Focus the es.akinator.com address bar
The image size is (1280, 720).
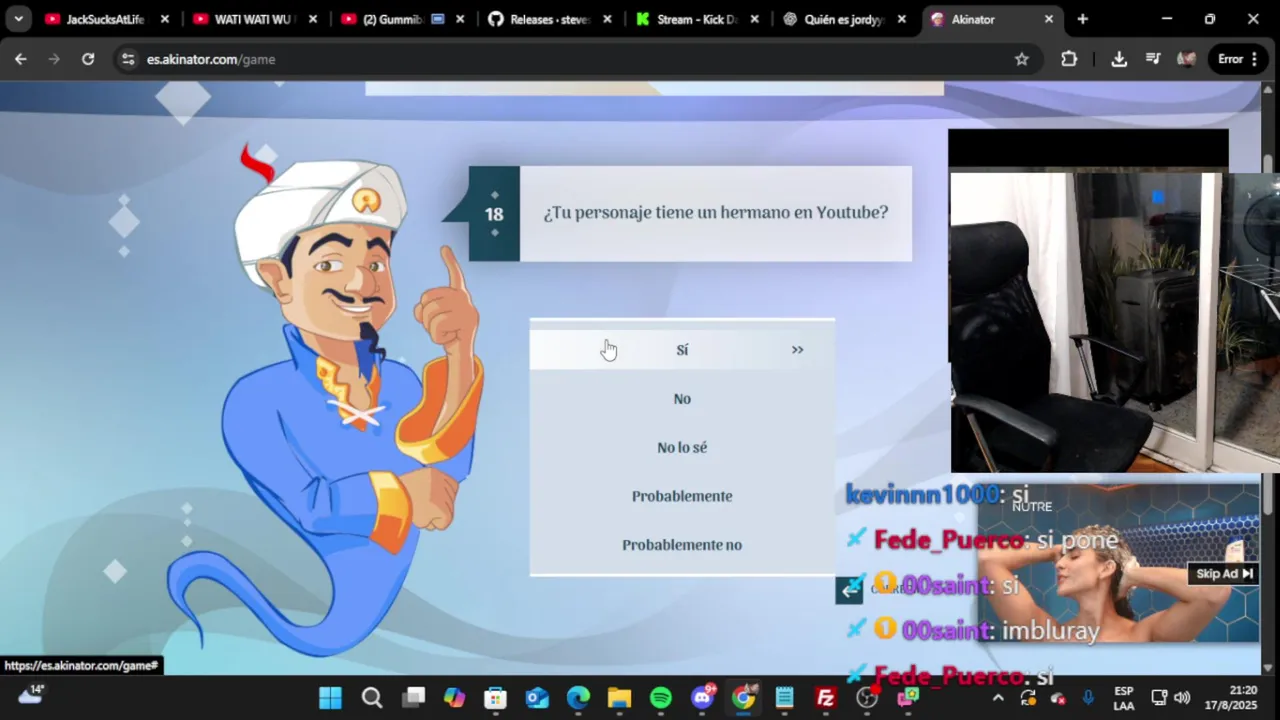coord(575,59)
